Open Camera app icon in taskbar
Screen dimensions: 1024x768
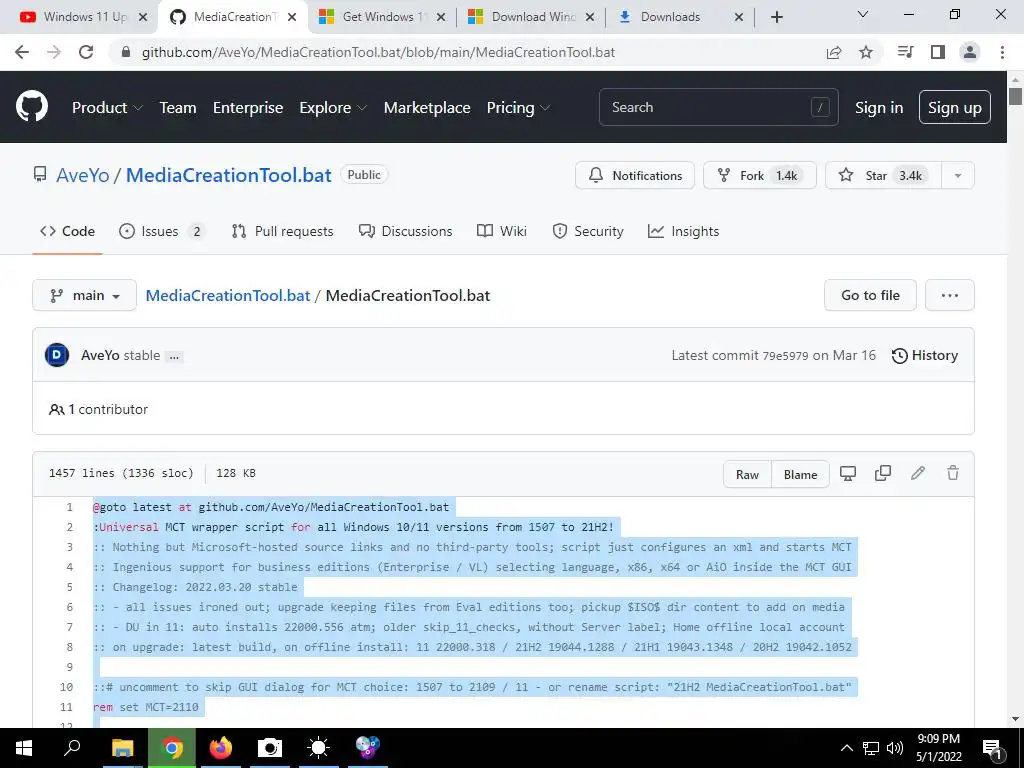pos(270,748)
